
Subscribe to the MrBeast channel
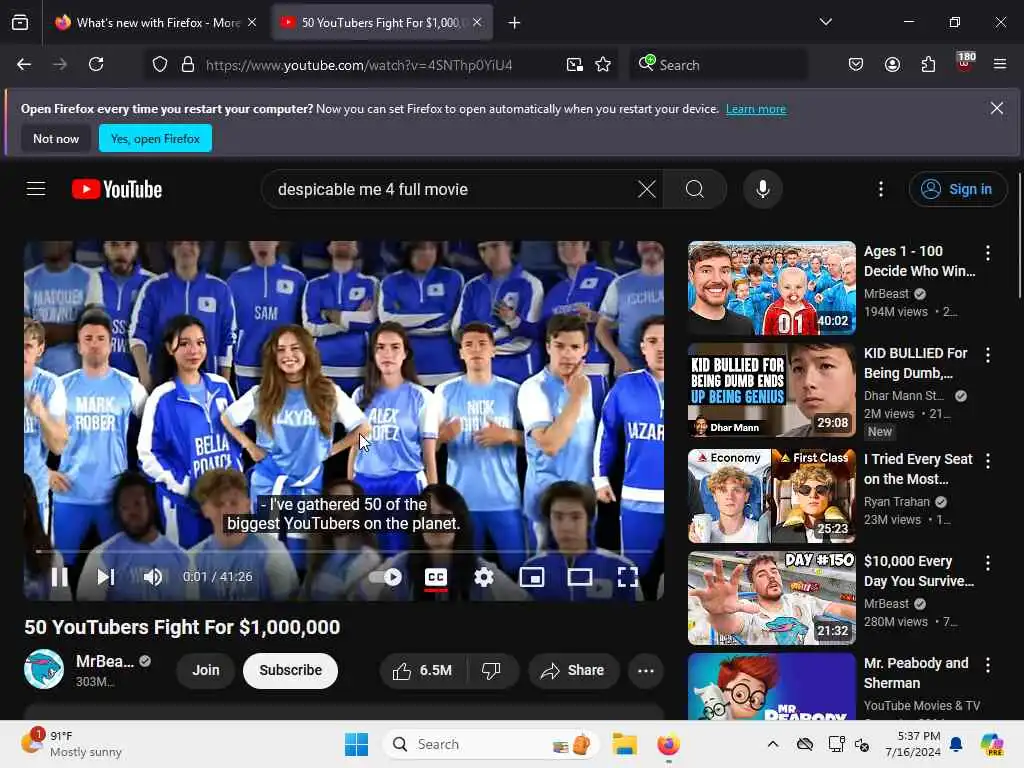tap(291, 671)
